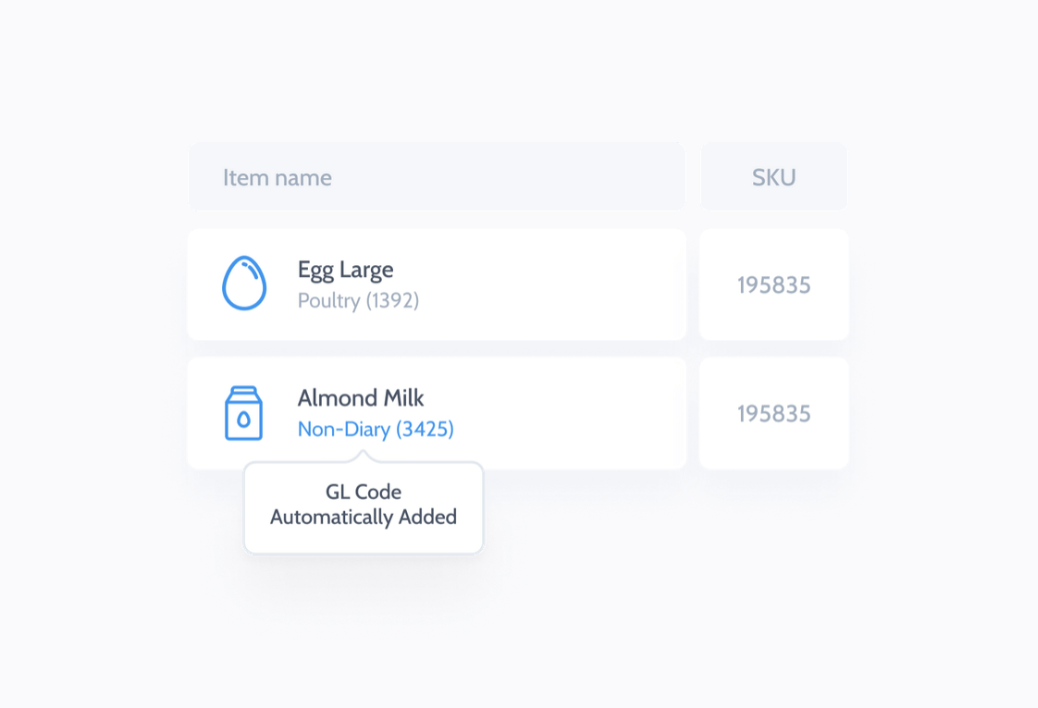Select the Egg Large item name

(x=345, y=269)
